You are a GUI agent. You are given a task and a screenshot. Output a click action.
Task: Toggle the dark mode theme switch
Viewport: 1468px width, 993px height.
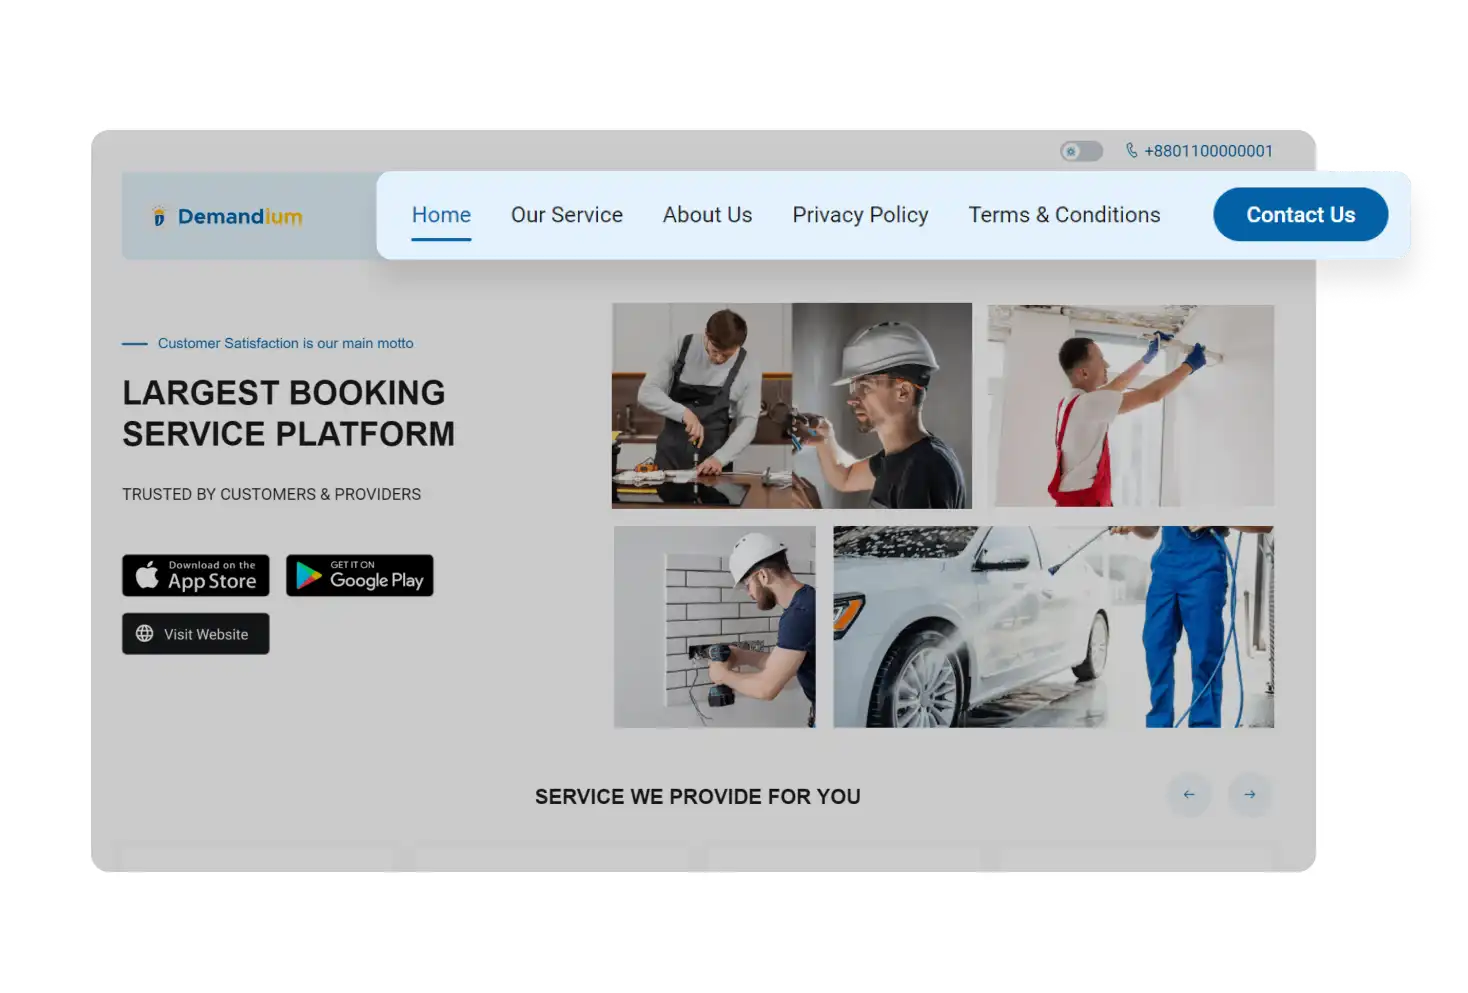click(x=1081, y=151)
